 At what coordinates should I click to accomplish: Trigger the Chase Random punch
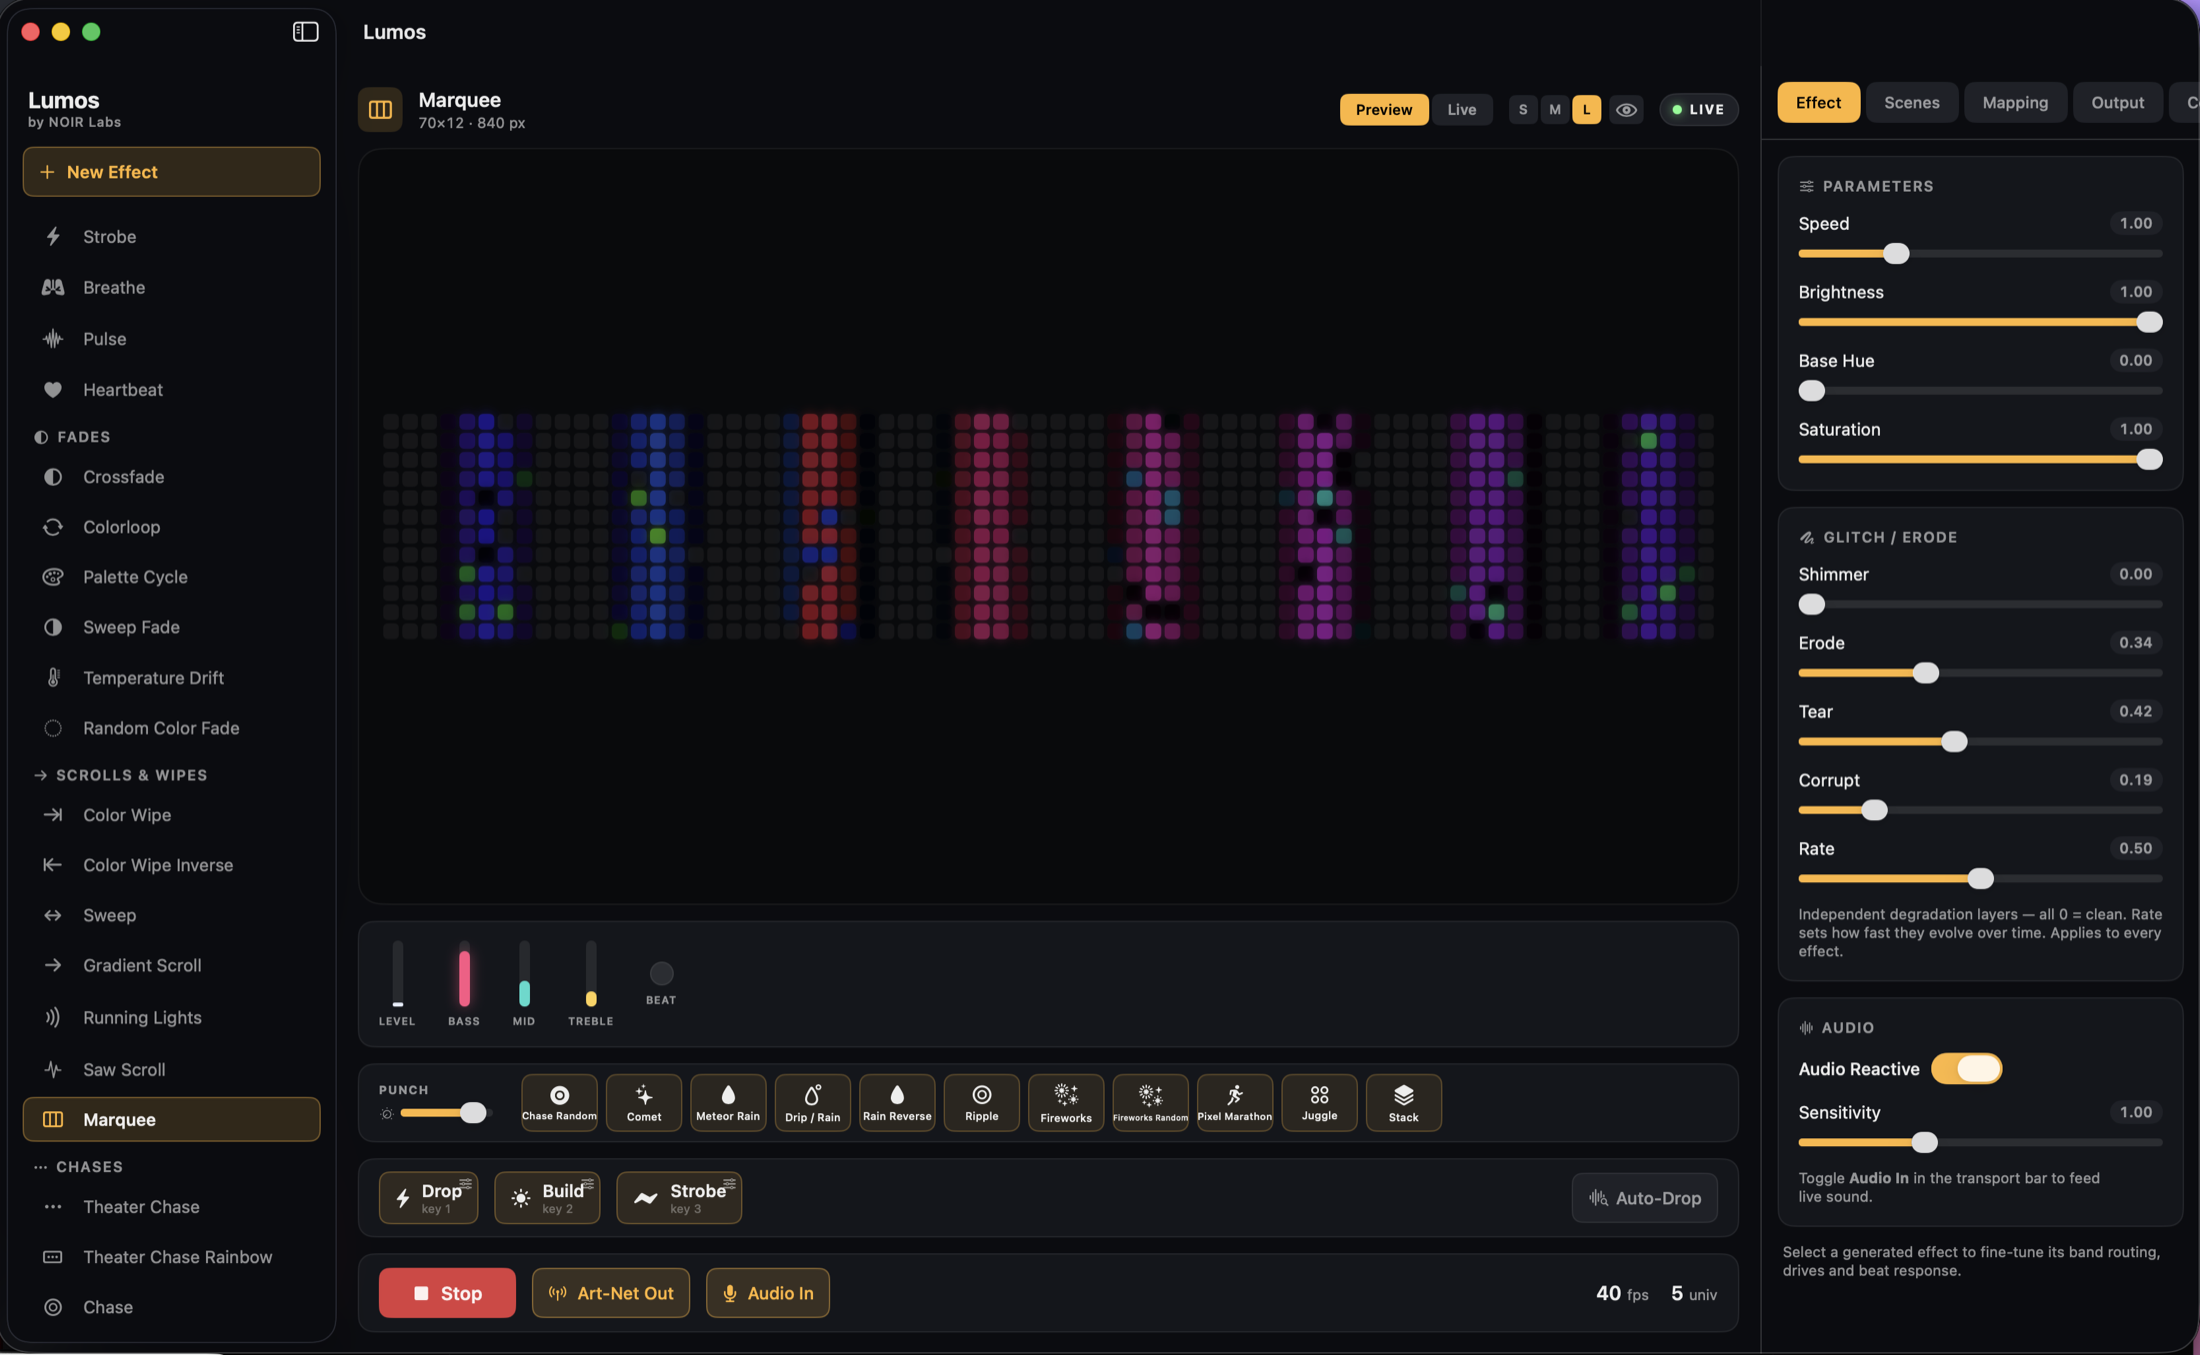pos(559,1102)
